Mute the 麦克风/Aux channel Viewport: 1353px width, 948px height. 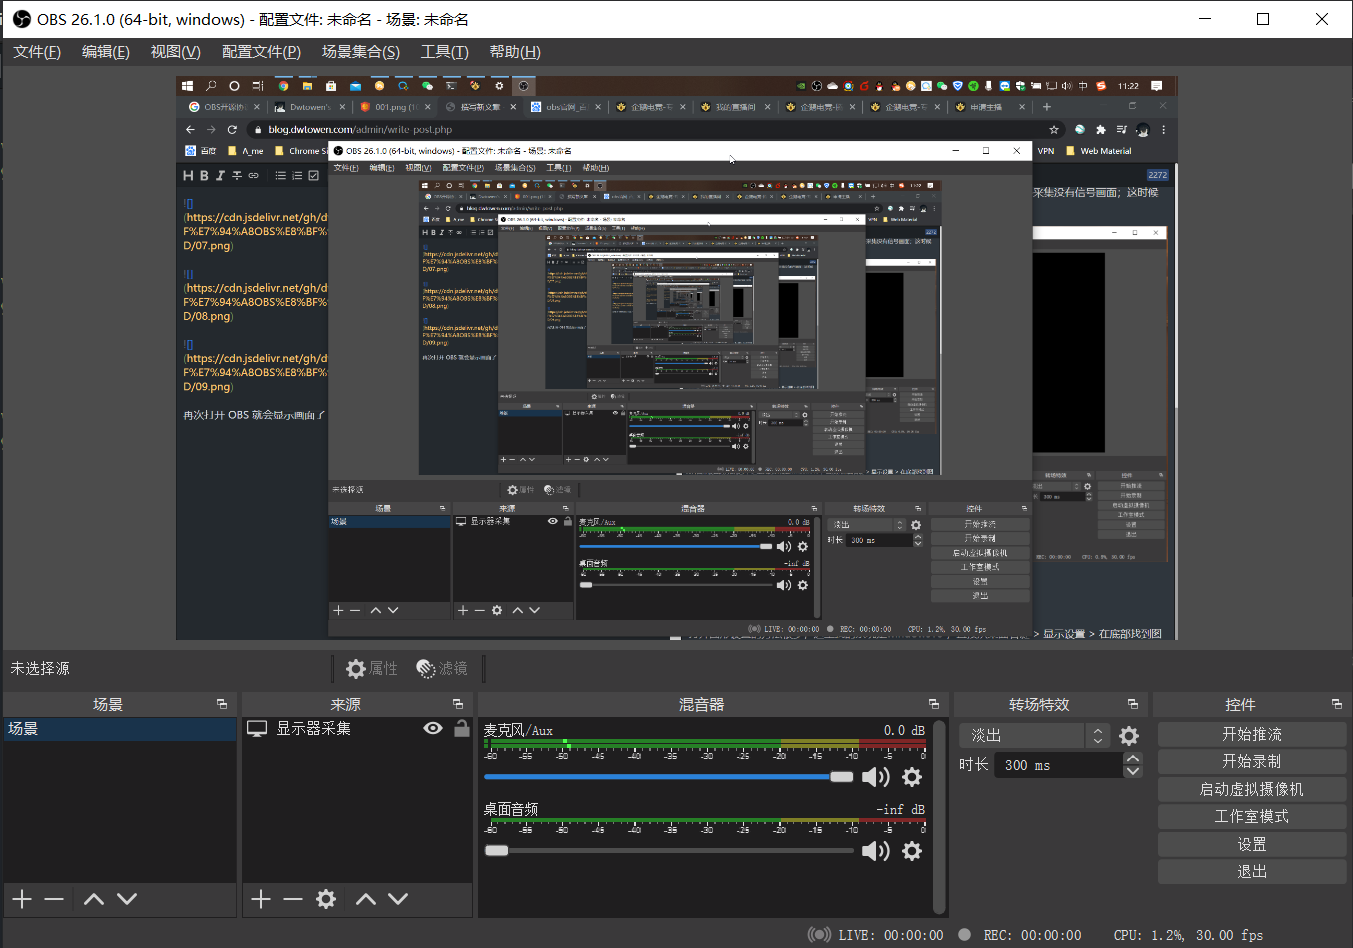pyautogui.click(x=876, y=777)
